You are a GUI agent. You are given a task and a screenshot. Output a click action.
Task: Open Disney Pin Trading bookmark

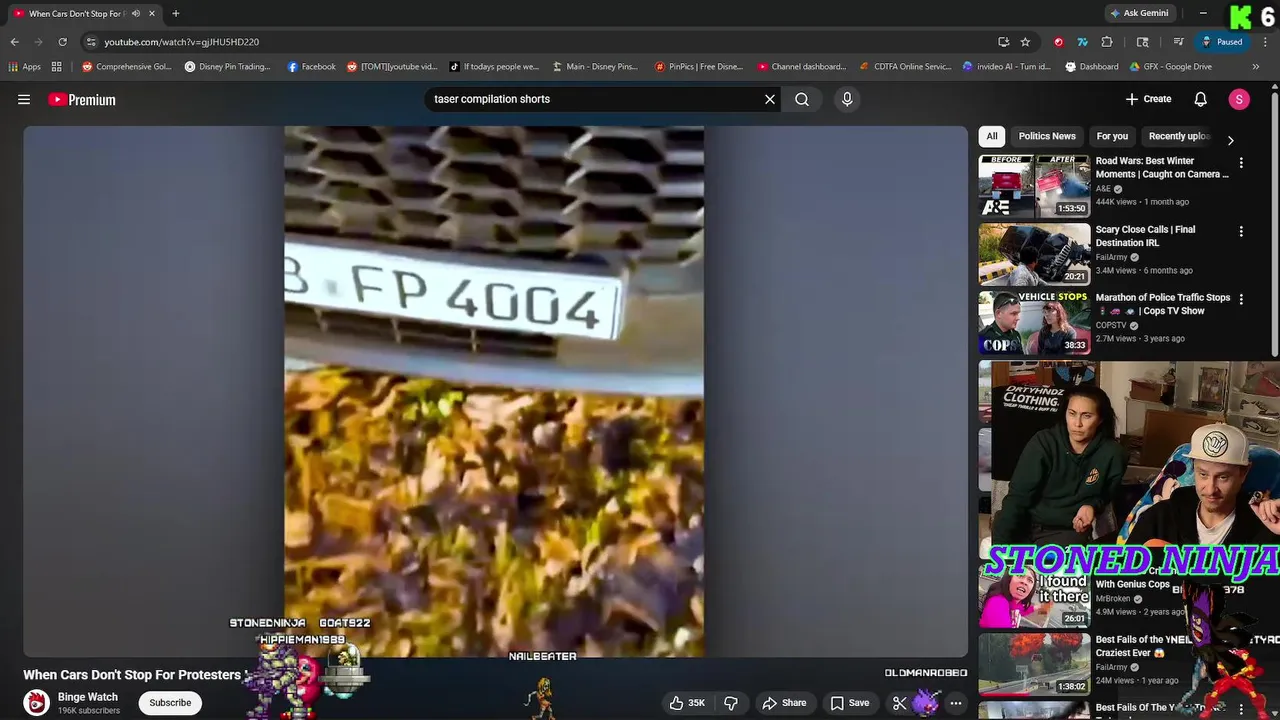(228, 67)
